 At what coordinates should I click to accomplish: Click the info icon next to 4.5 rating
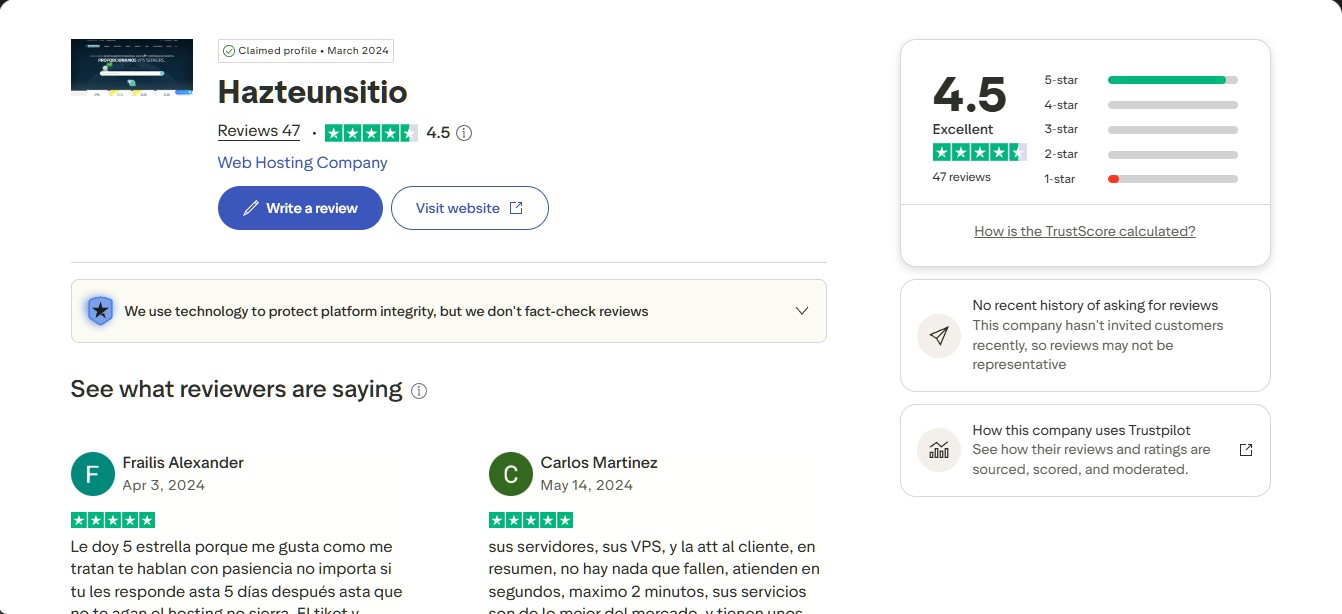(464, 133)
